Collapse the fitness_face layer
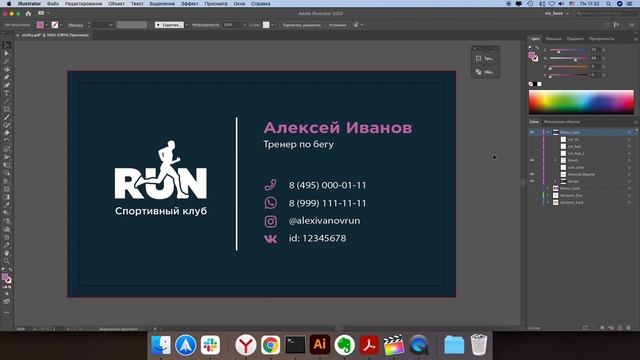640x360 pixels. pos(548,132)
